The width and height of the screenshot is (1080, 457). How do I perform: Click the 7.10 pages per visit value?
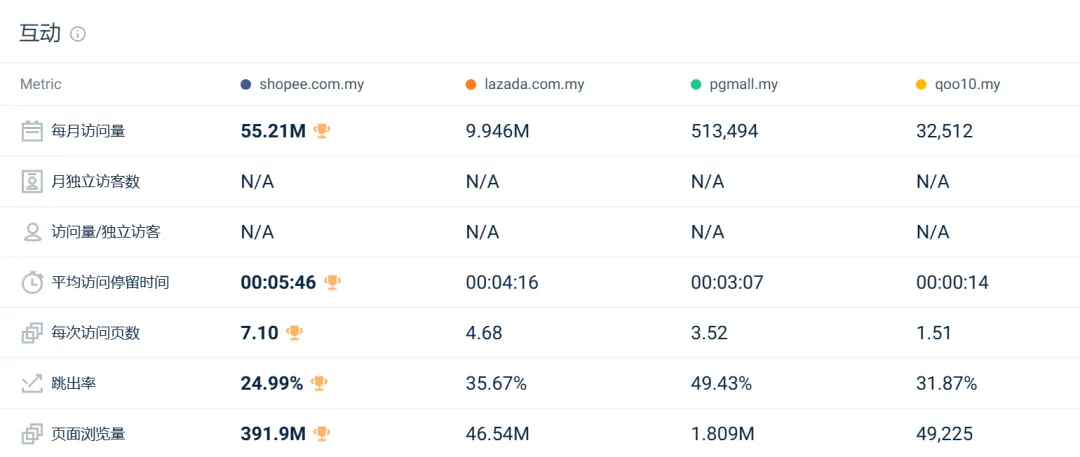[260, 333]
